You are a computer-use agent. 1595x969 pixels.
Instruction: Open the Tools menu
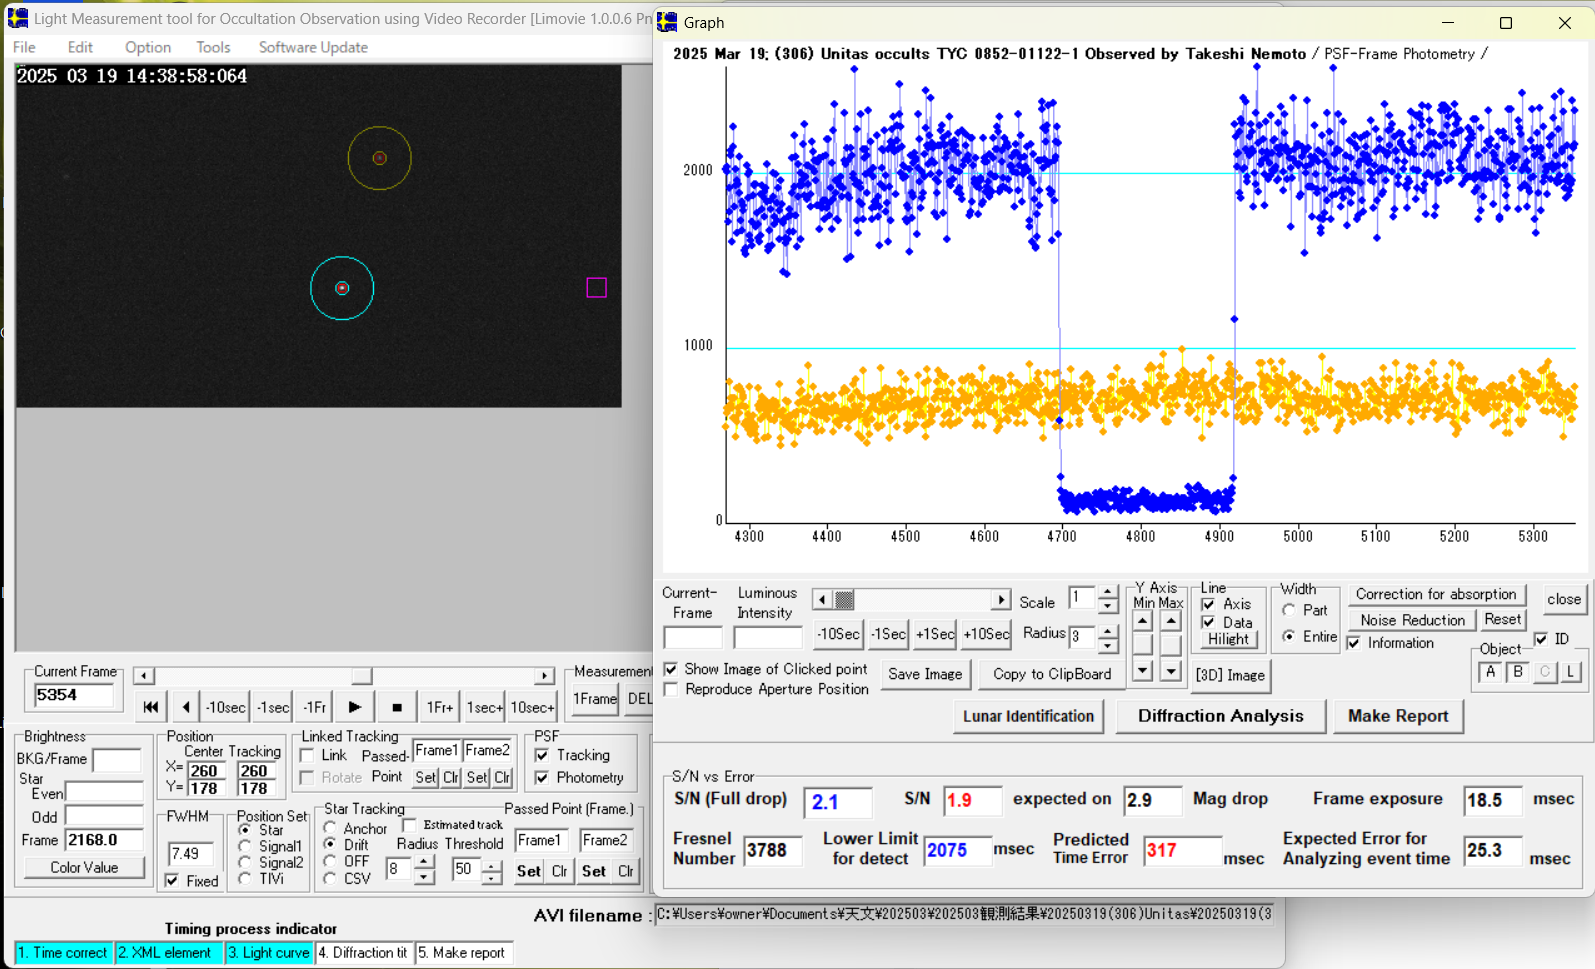[212, 47]
